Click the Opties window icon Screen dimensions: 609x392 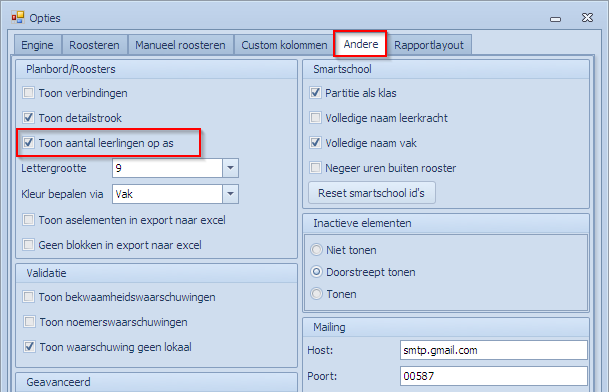coord(17,17)
